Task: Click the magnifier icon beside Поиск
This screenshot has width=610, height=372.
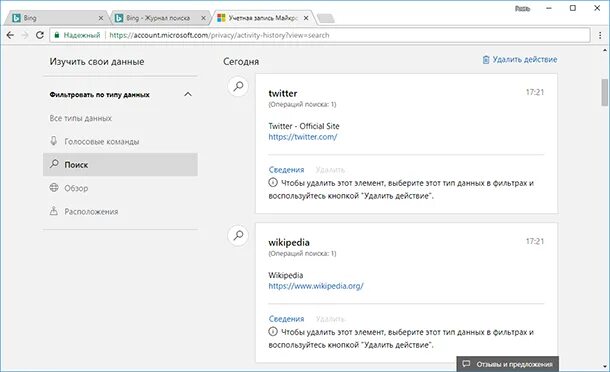Action: point(54,164)
